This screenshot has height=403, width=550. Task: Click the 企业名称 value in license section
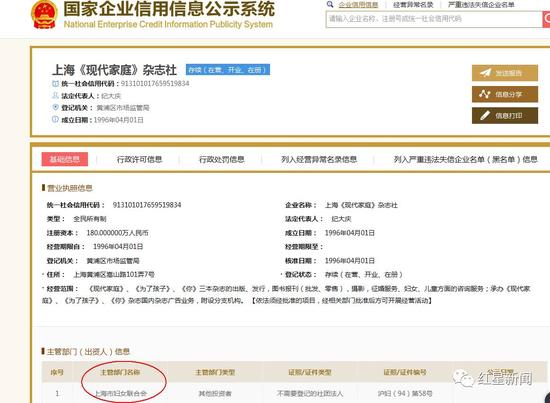(361, 205)
